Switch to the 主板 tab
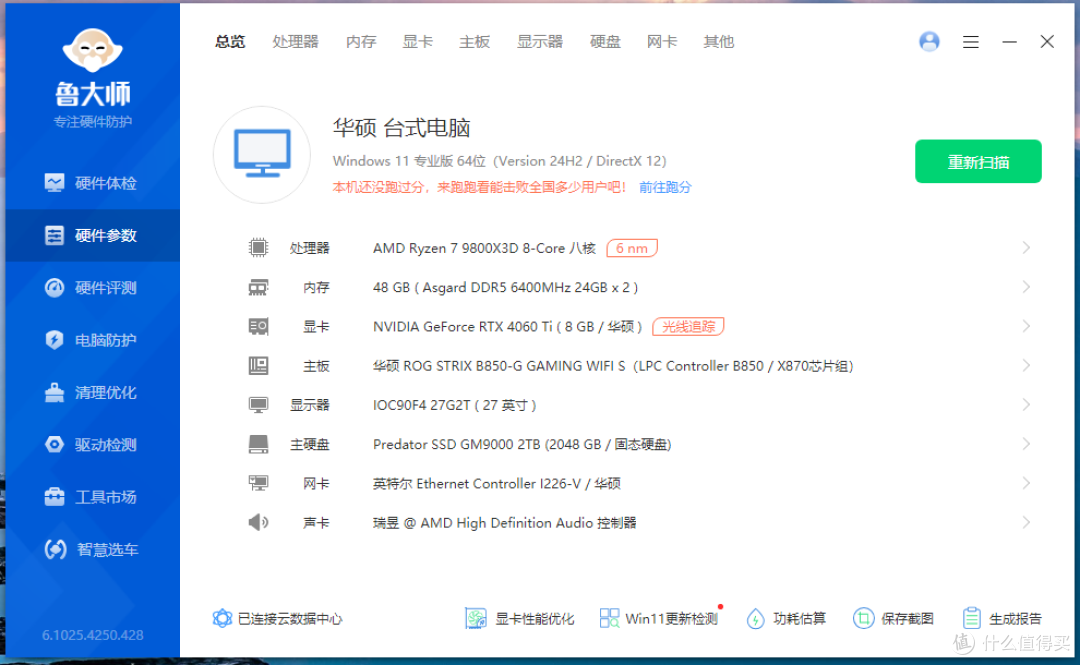The width and height of the screenshot is (1080, 665). (474, 41)
